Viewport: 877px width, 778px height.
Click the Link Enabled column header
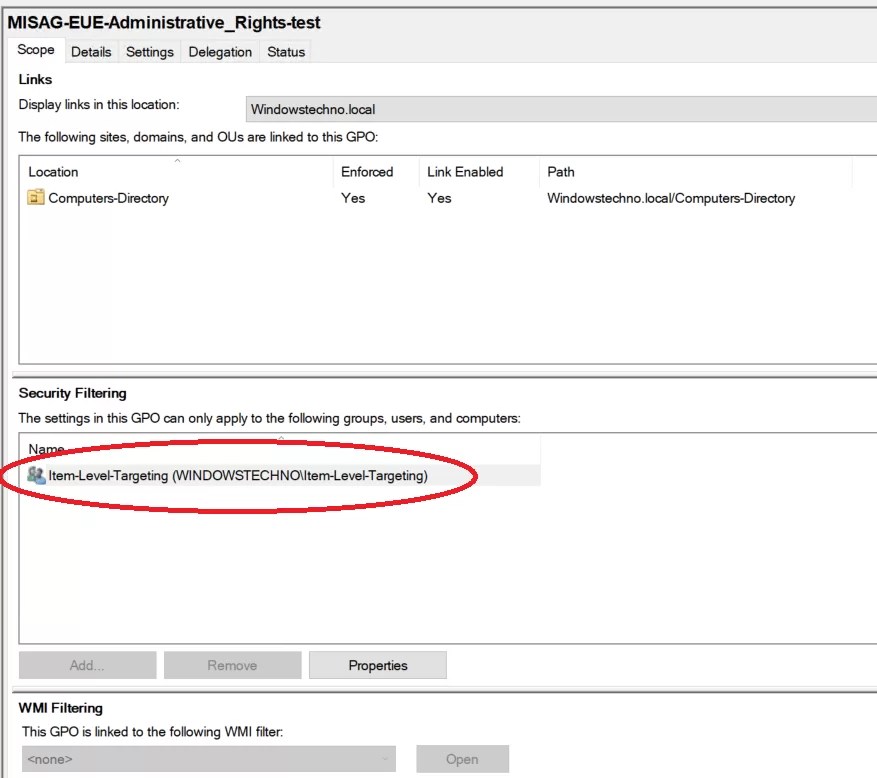464,171
